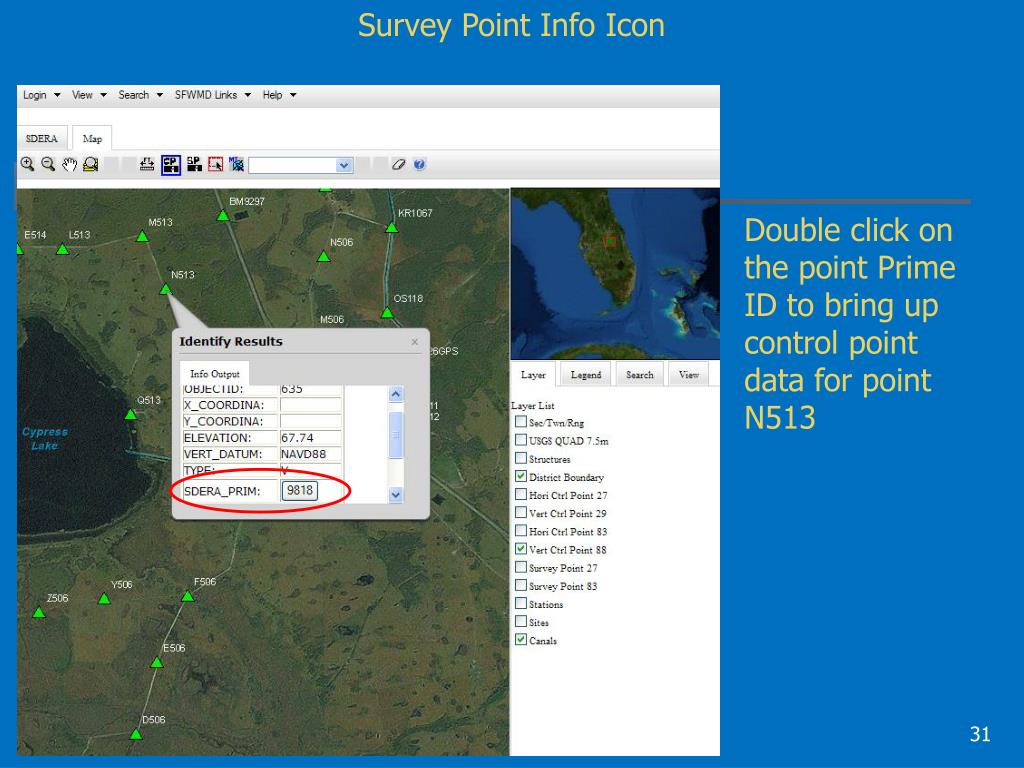Viewport: 1024px width, 768px height.
Task: Open the toolbar combo box dropdown
Action: 344,165
